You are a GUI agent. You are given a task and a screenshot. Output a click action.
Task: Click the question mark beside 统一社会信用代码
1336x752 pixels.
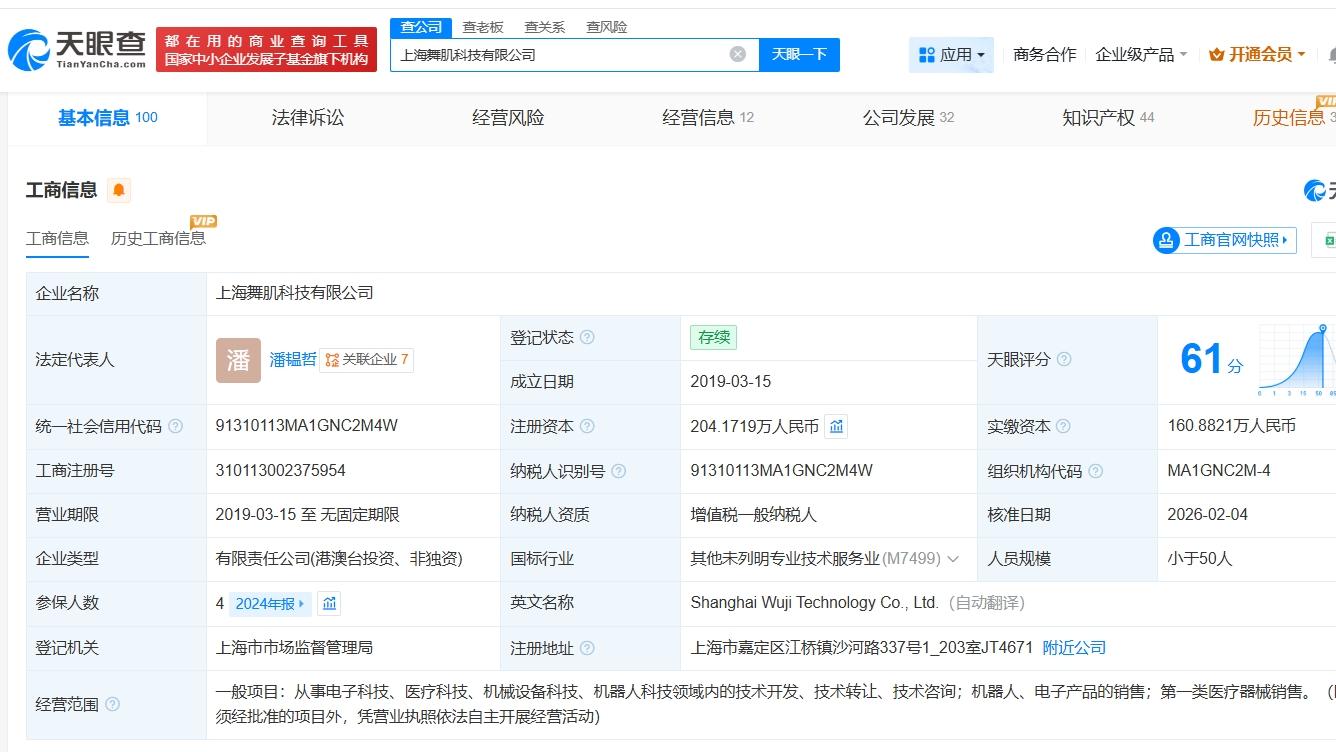[177, 426]
